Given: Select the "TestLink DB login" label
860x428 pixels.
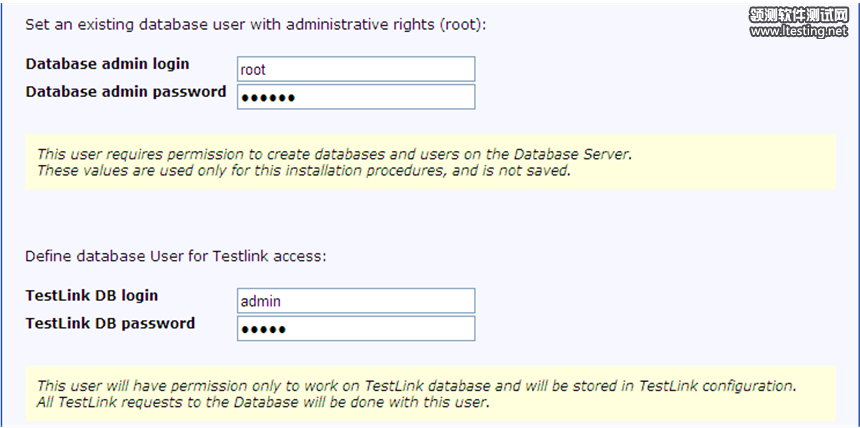Looking at the screenshot, I should pyautogui.click(x=92, y=296).
